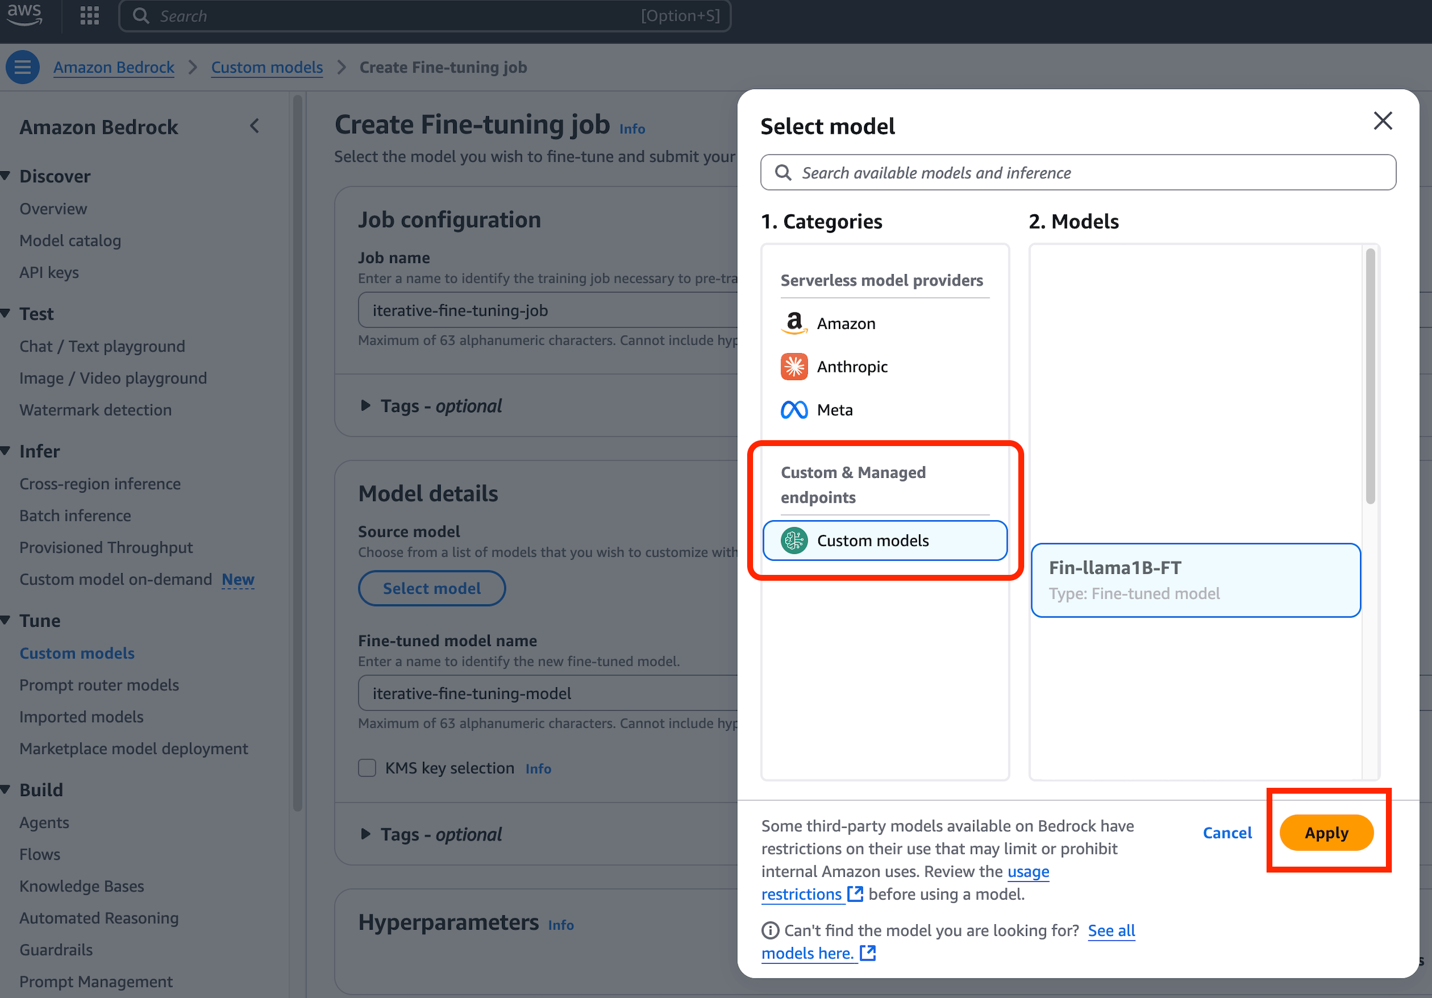Click the Custom models green icon
Image resolution: width=1432 pixels, height=998 pixels.
(x=795, y=540)
